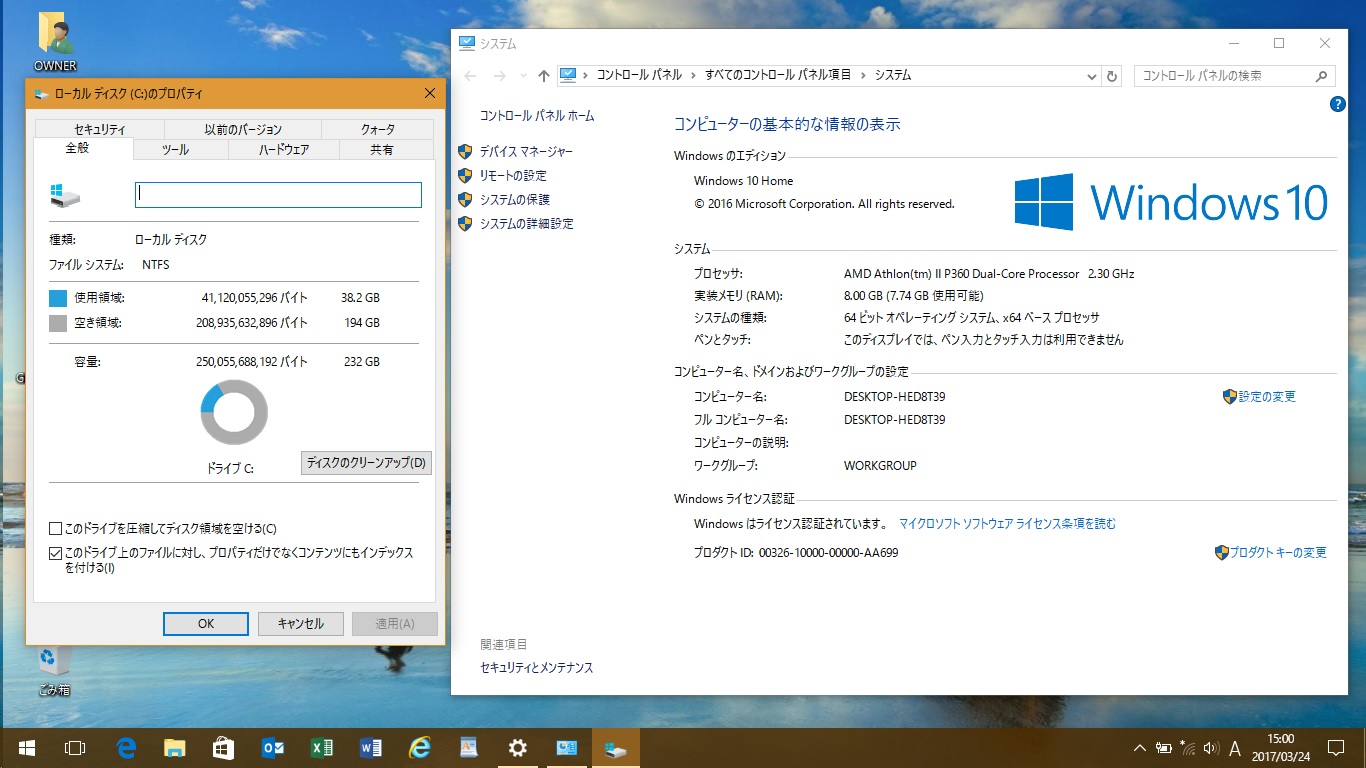Go up one level with up arrow
The image size is (1366, 768).
(544, 76)
